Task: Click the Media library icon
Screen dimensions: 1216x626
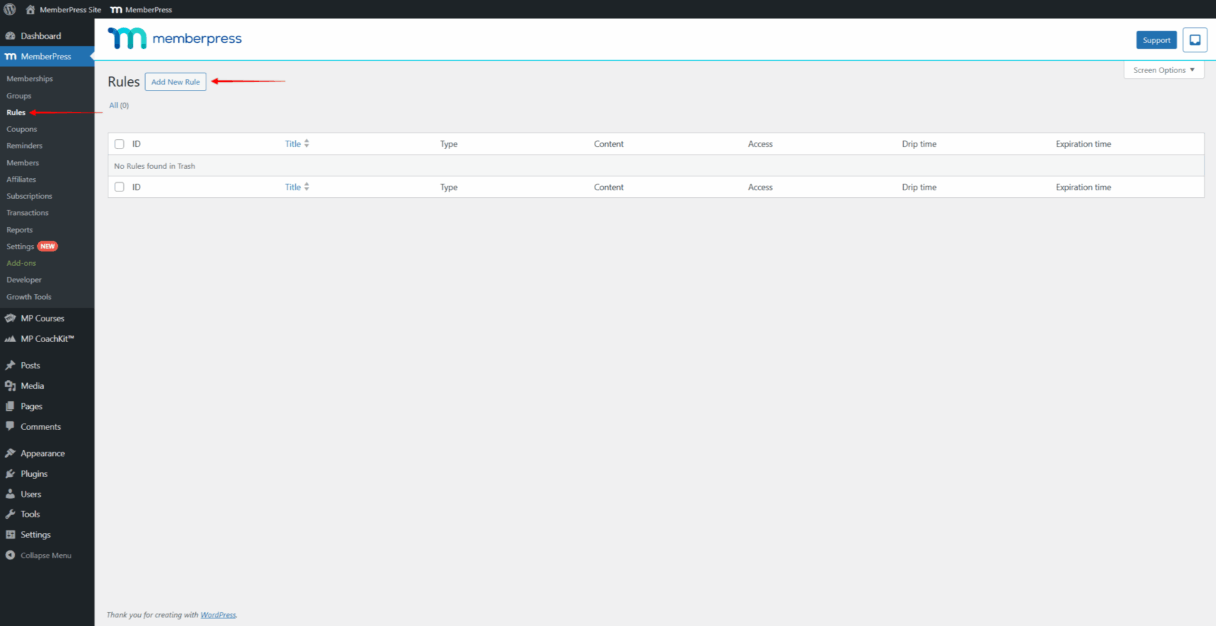Action: [10, 386]
